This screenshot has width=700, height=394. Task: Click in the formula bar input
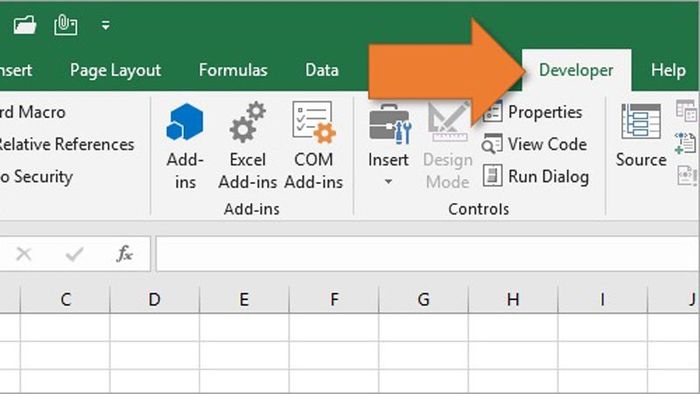pyautogui.click(x=428, y=254)
